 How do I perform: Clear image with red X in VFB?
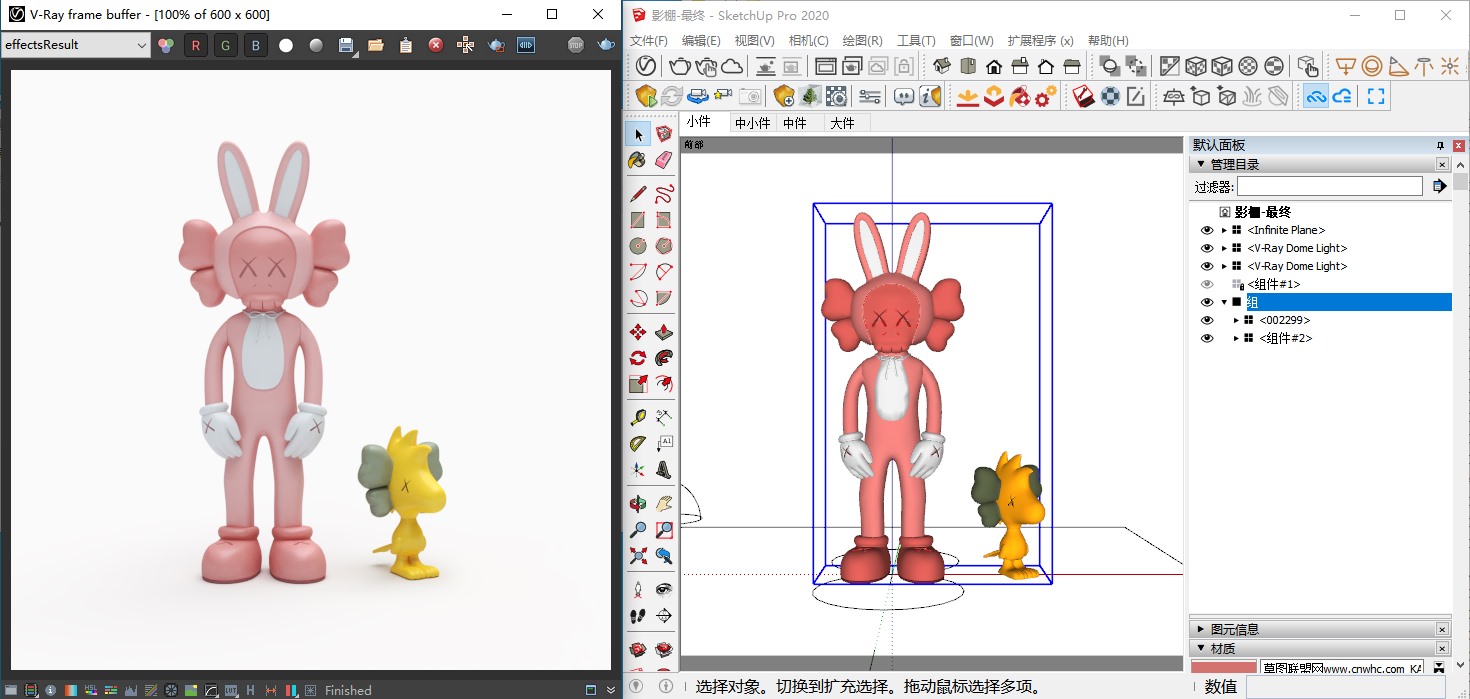point(436,45)
